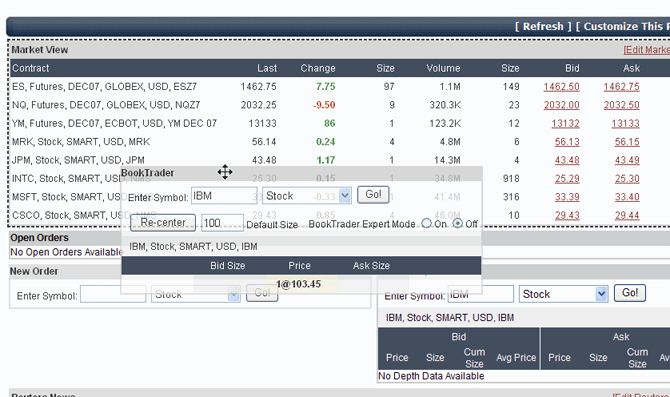This screenshot has width=670, height=397.
Task: Click the YM futures bid 13132
Action: [565, 124]
